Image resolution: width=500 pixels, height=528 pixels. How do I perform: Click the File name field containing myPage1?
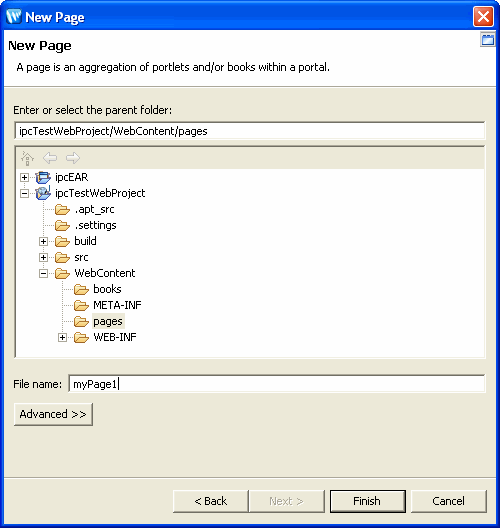276,384
